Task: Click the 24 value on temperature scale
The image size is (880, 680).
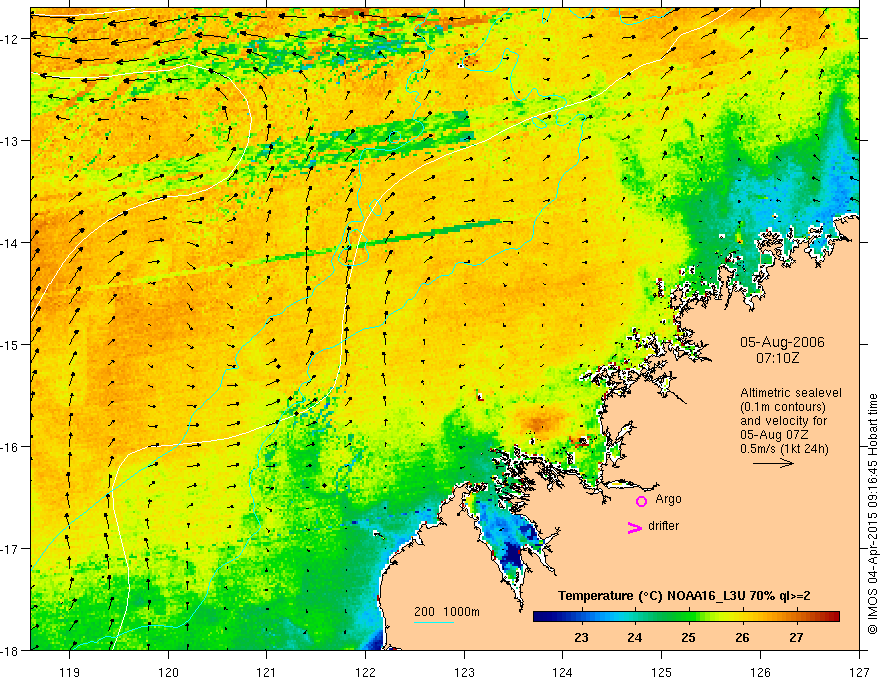Action: [x=635, y=637]
